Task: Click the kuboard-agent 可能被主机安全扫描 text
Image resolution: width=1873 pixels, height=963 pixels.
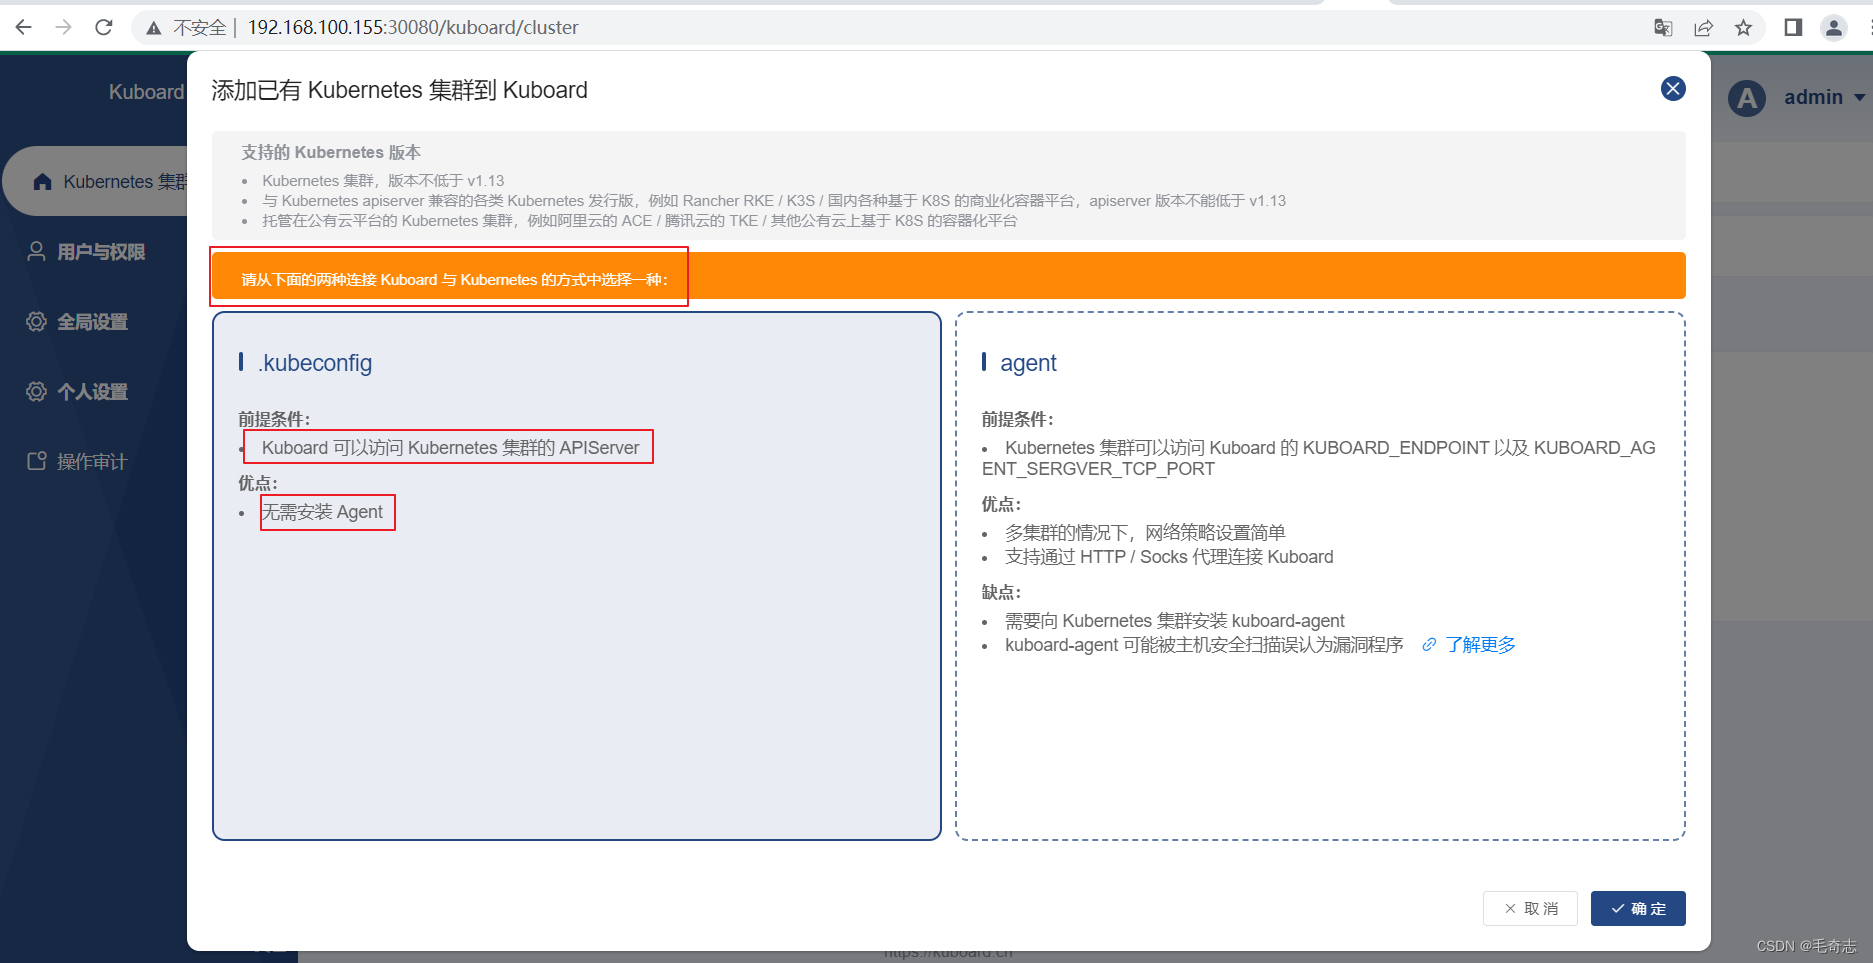Action: (x=1204, y=645)
